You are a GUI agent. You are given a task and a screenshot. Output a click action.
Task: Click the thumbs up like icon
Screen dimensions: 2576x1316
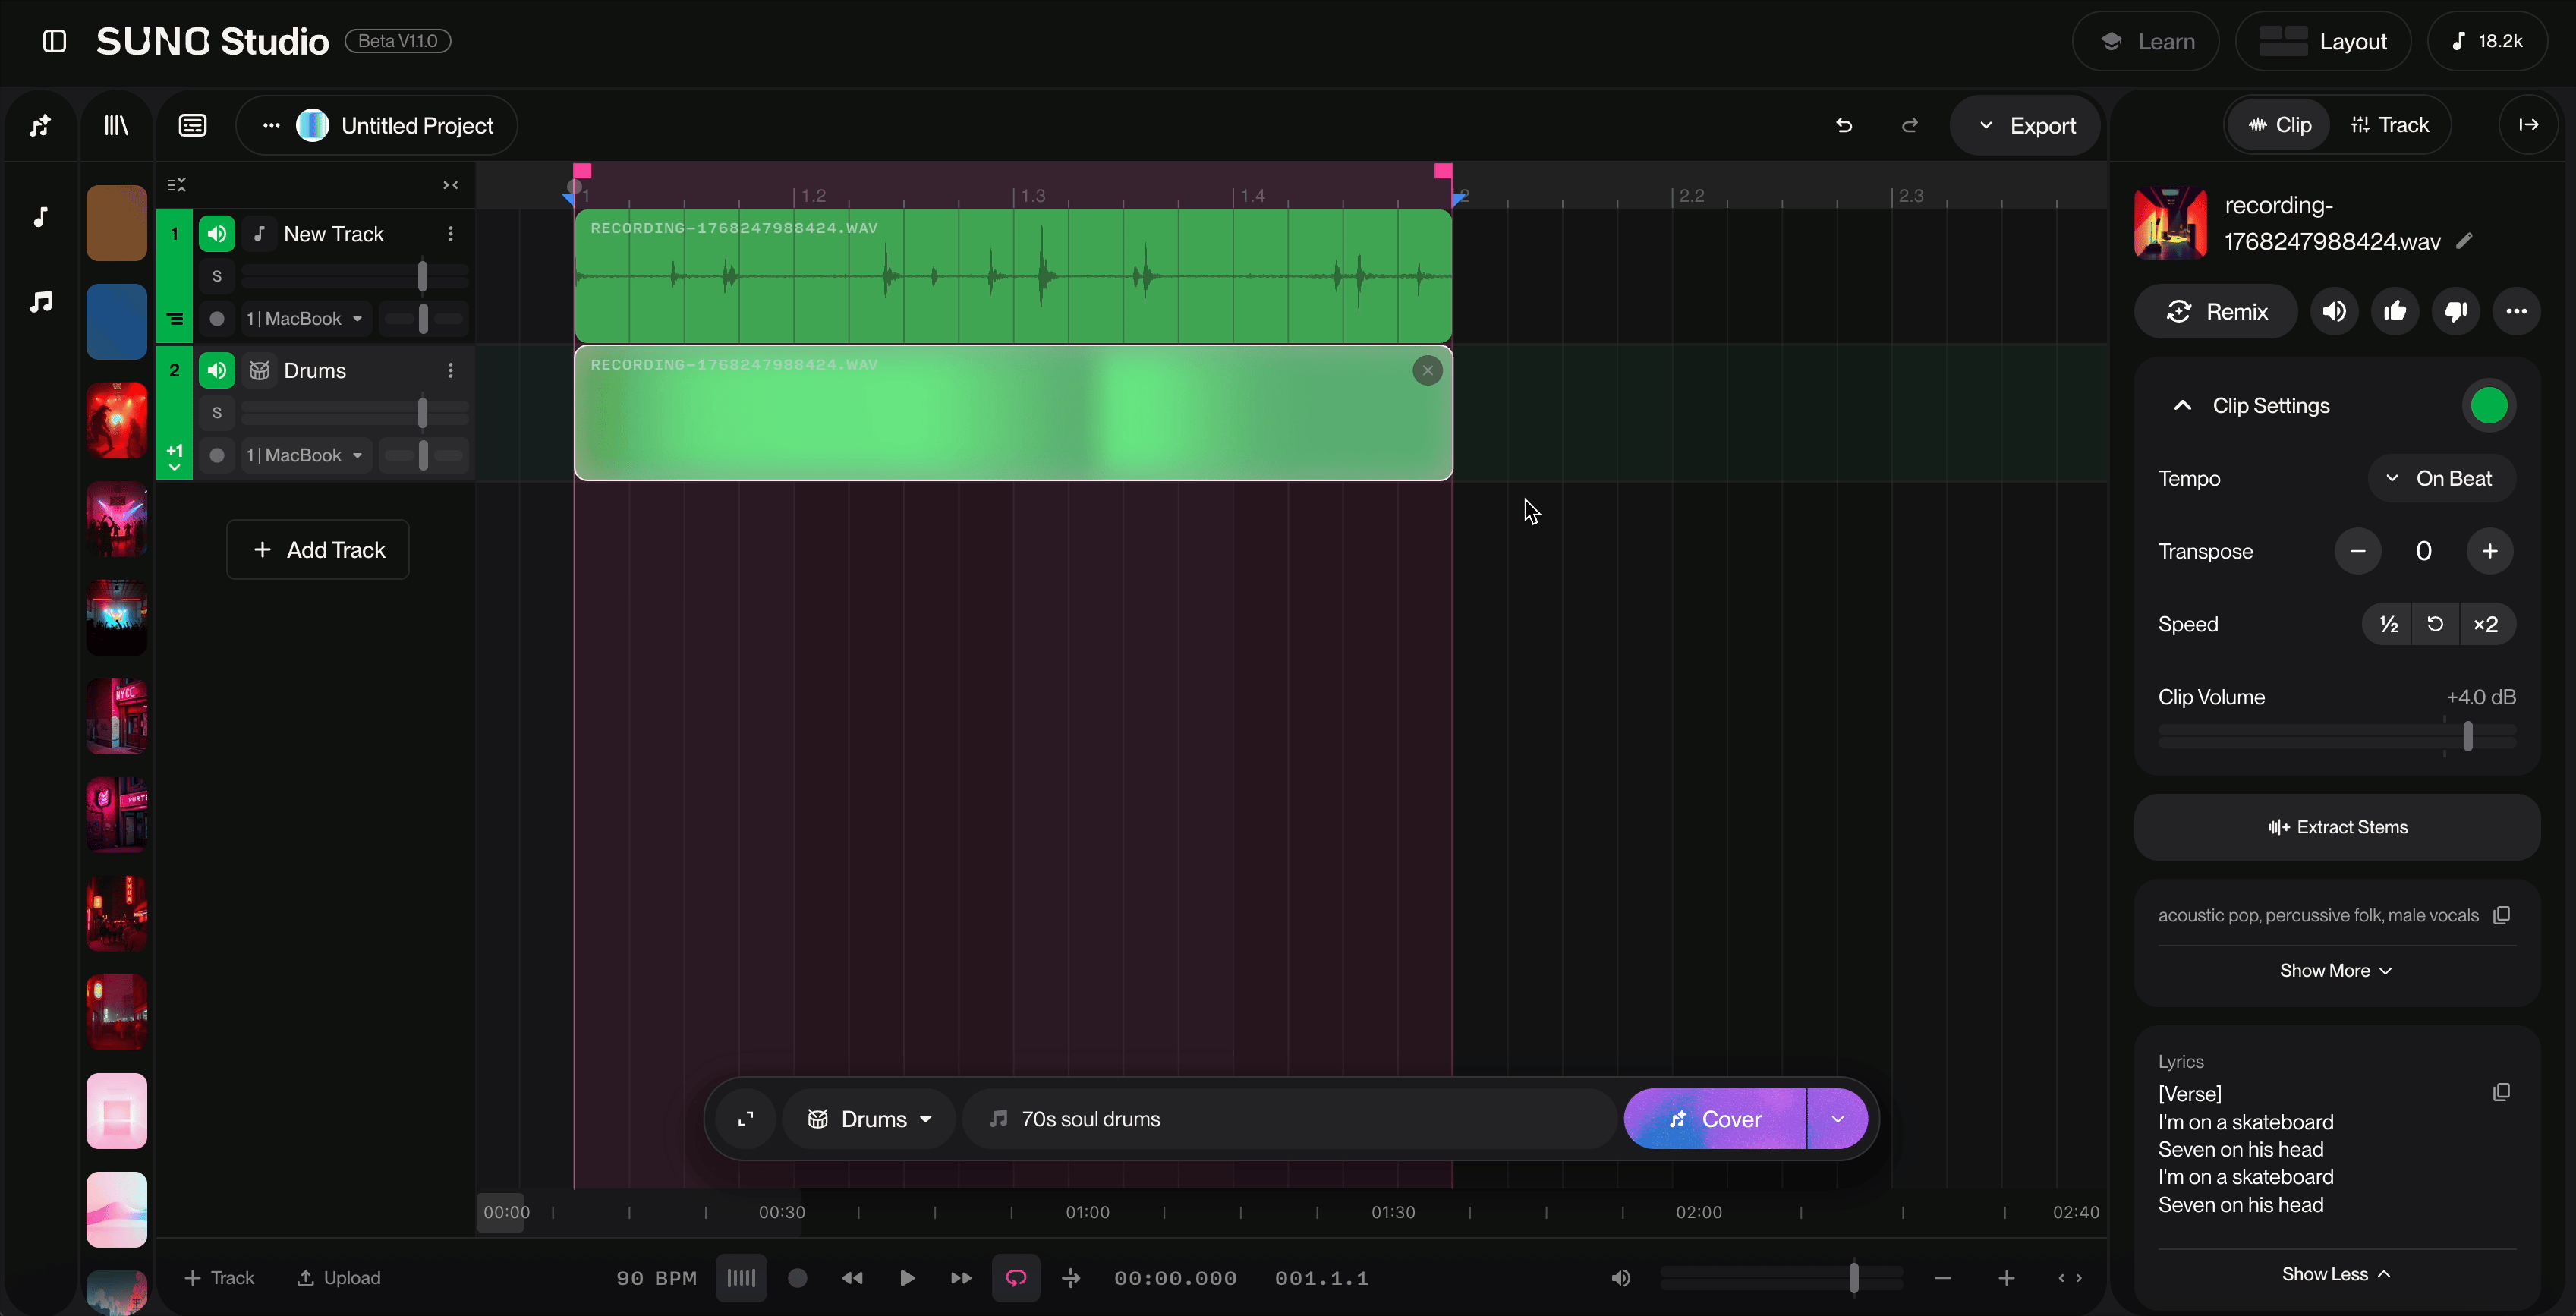2394,312
